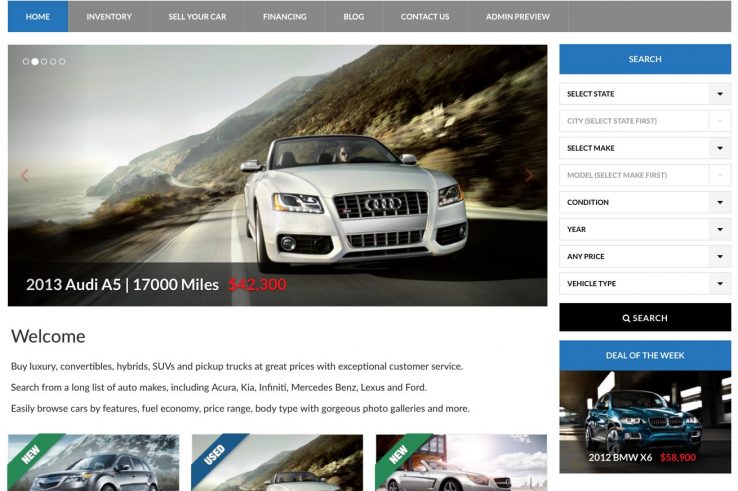Click the line 'Easily browse cars by features'
Screen dimensions: 738x491
(x=240, y=409)
